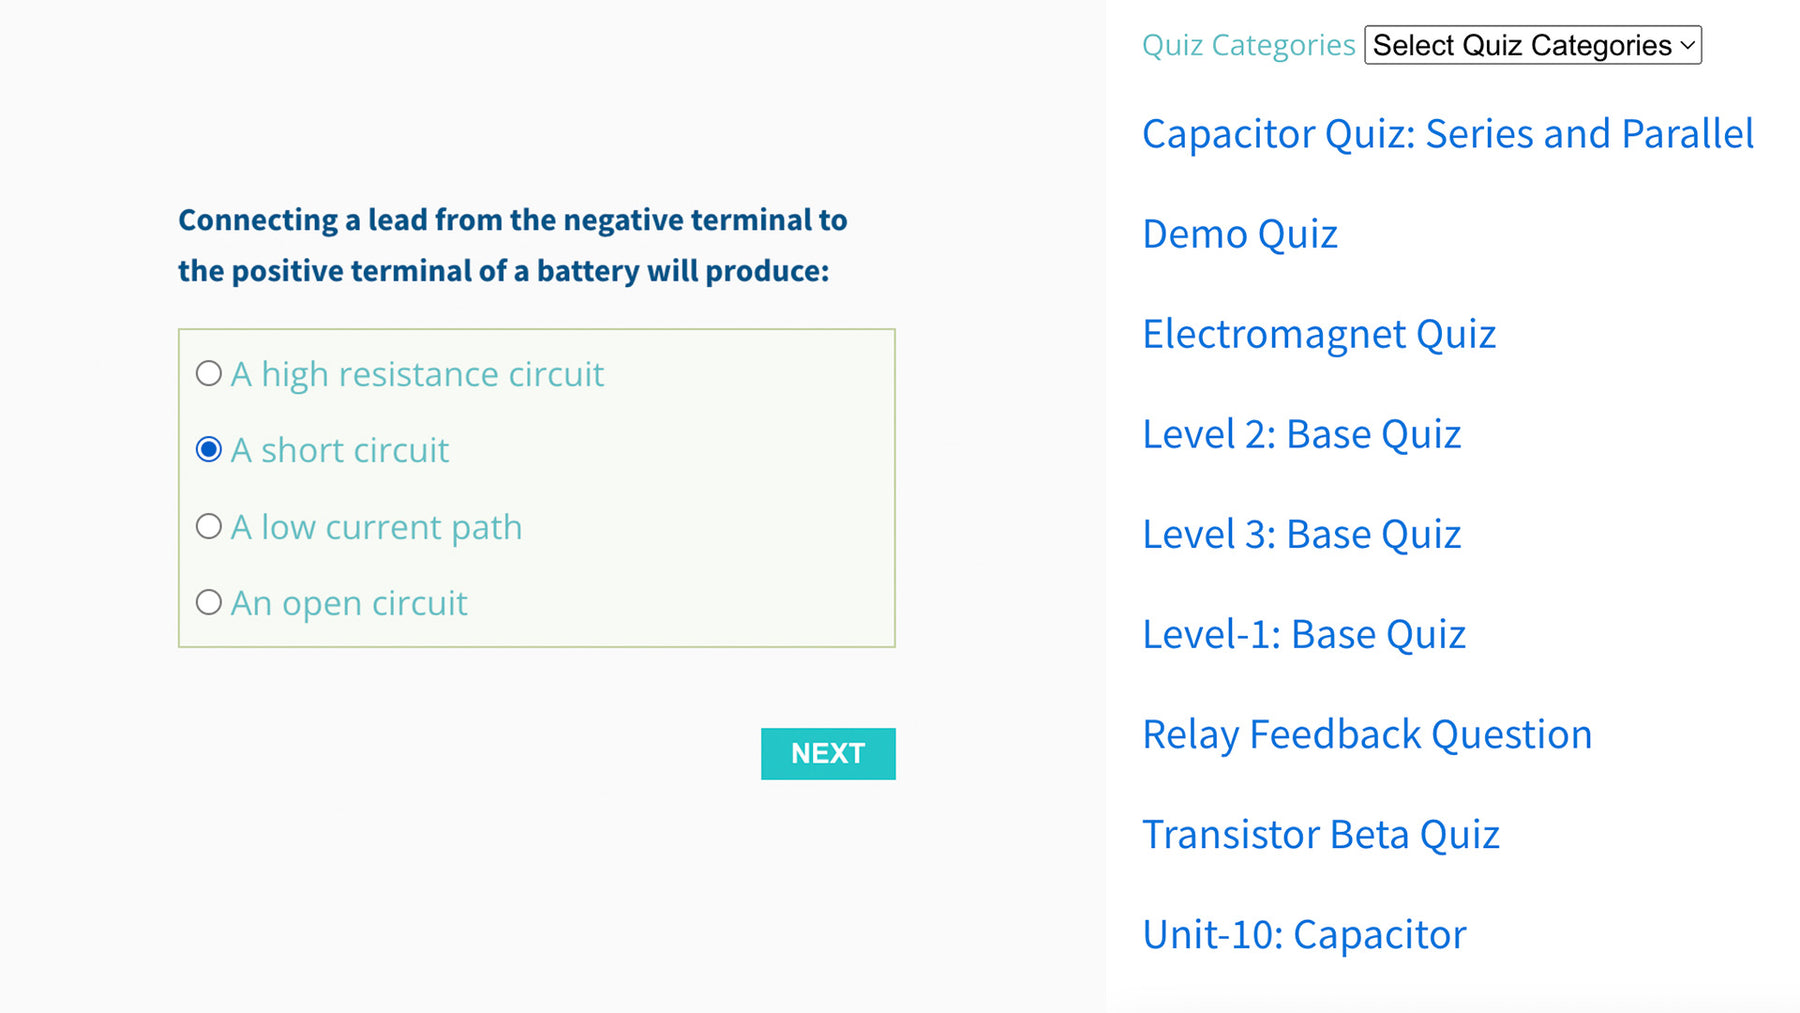This screenshot has width=1800, height=1013.
Task: Open Capacitor Quiz: Series and Parallel link
Action: (1447, 134)
